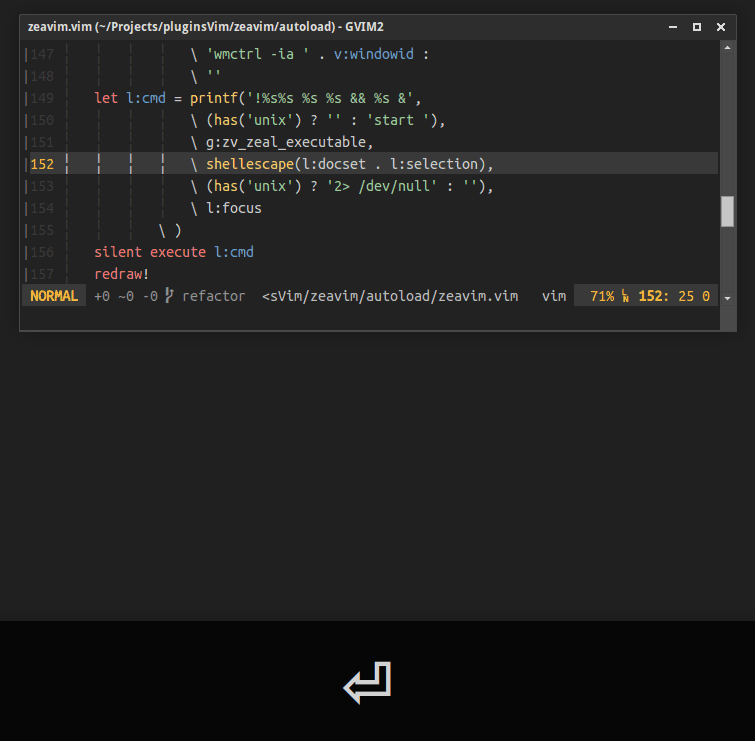Image resolution: width=755 pixels, height=741 pixels.
Task: Click l:docset on line 152
Action: tap(334, 164)
